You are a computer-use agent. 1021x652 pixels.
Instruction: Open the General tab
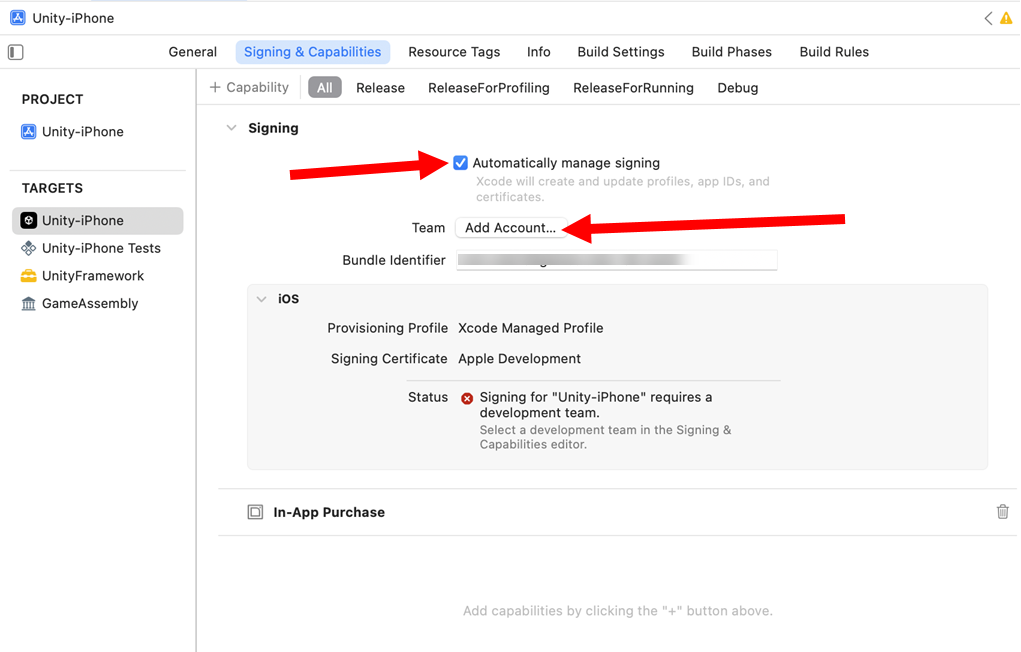(x=193, y=52)
